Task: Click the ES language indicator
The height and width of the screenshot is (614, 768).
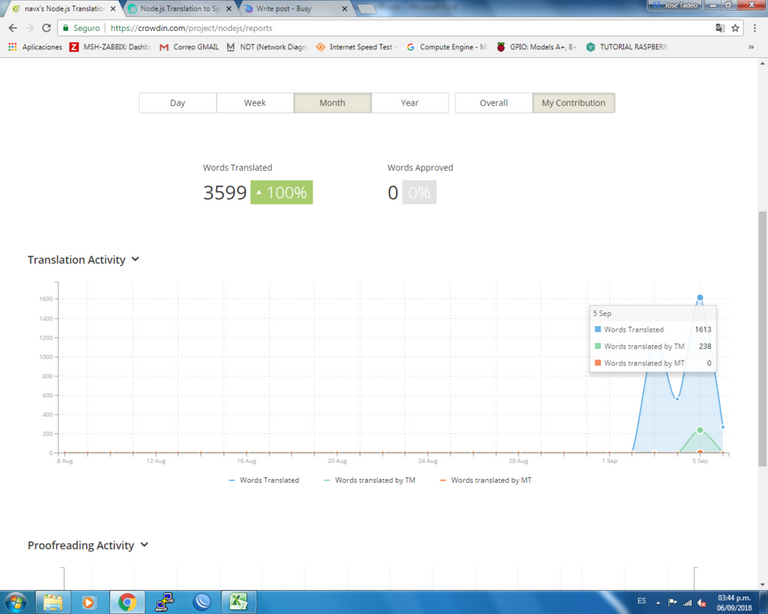Action: click(642, 601)
